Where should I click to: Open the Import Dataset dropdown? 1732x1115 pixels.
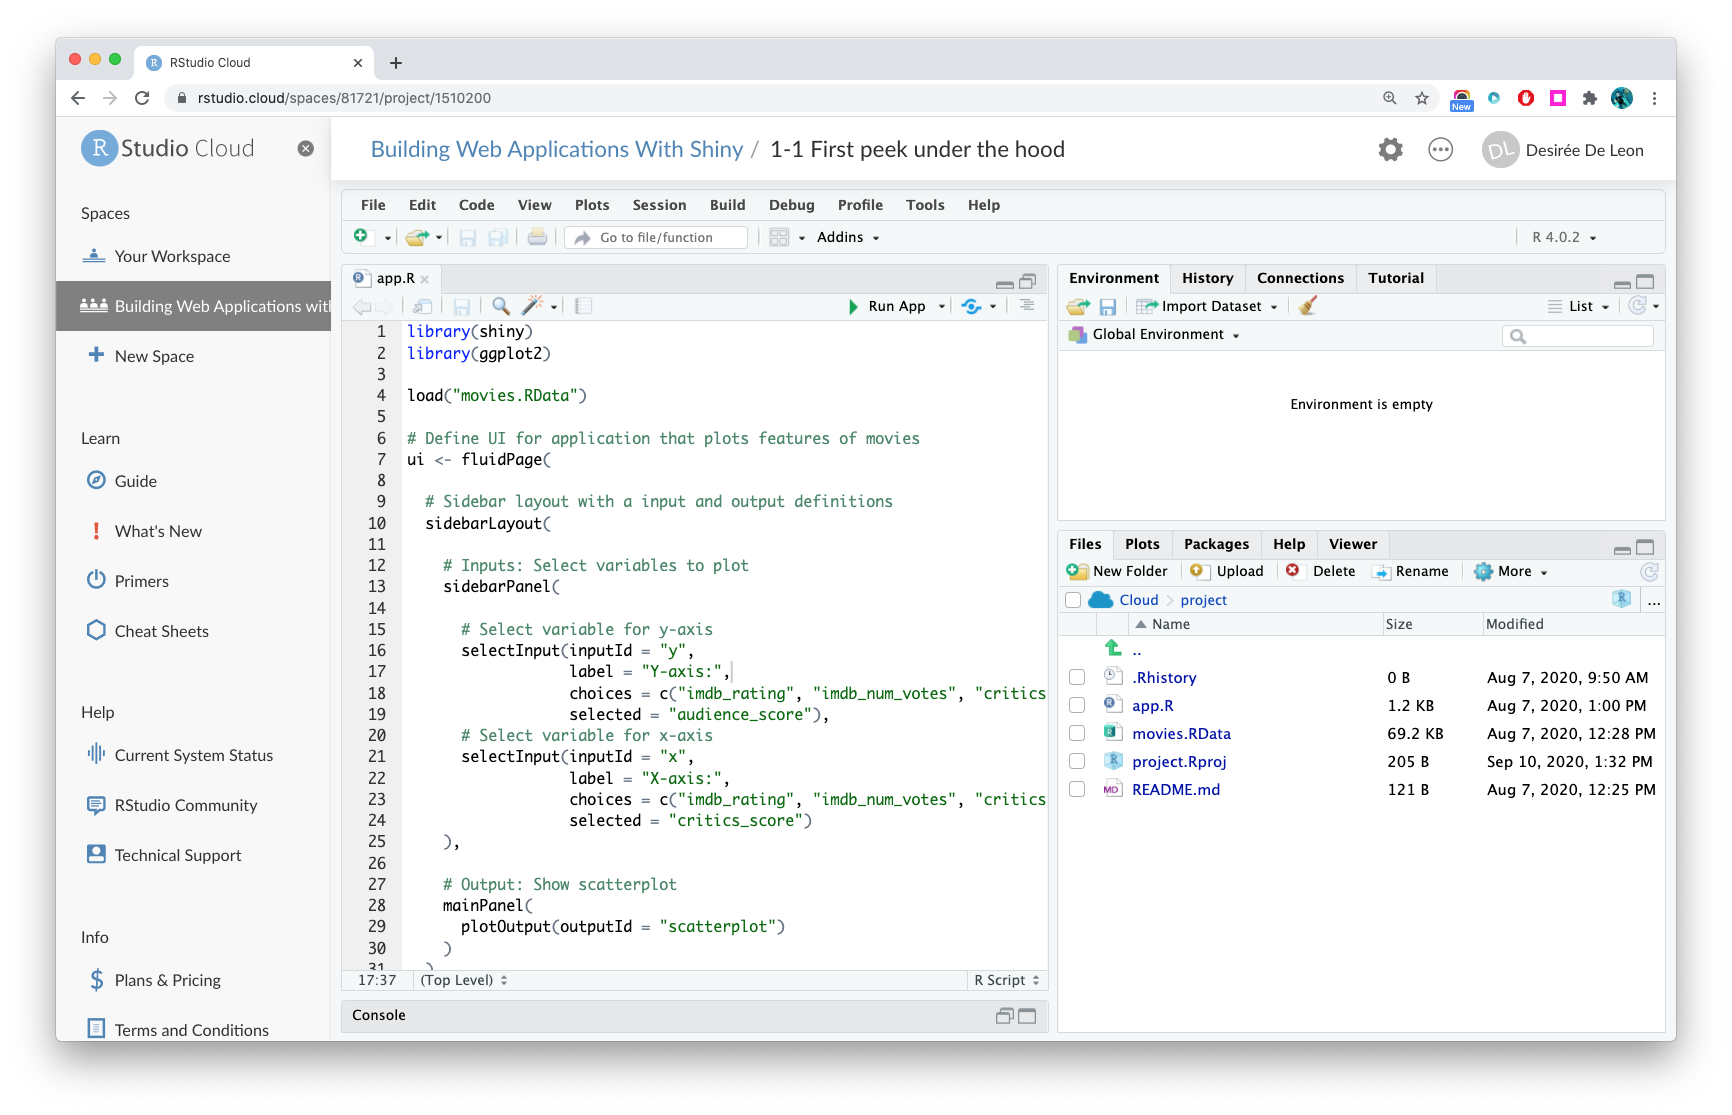pyautogui.click(x=1207, y=306)
